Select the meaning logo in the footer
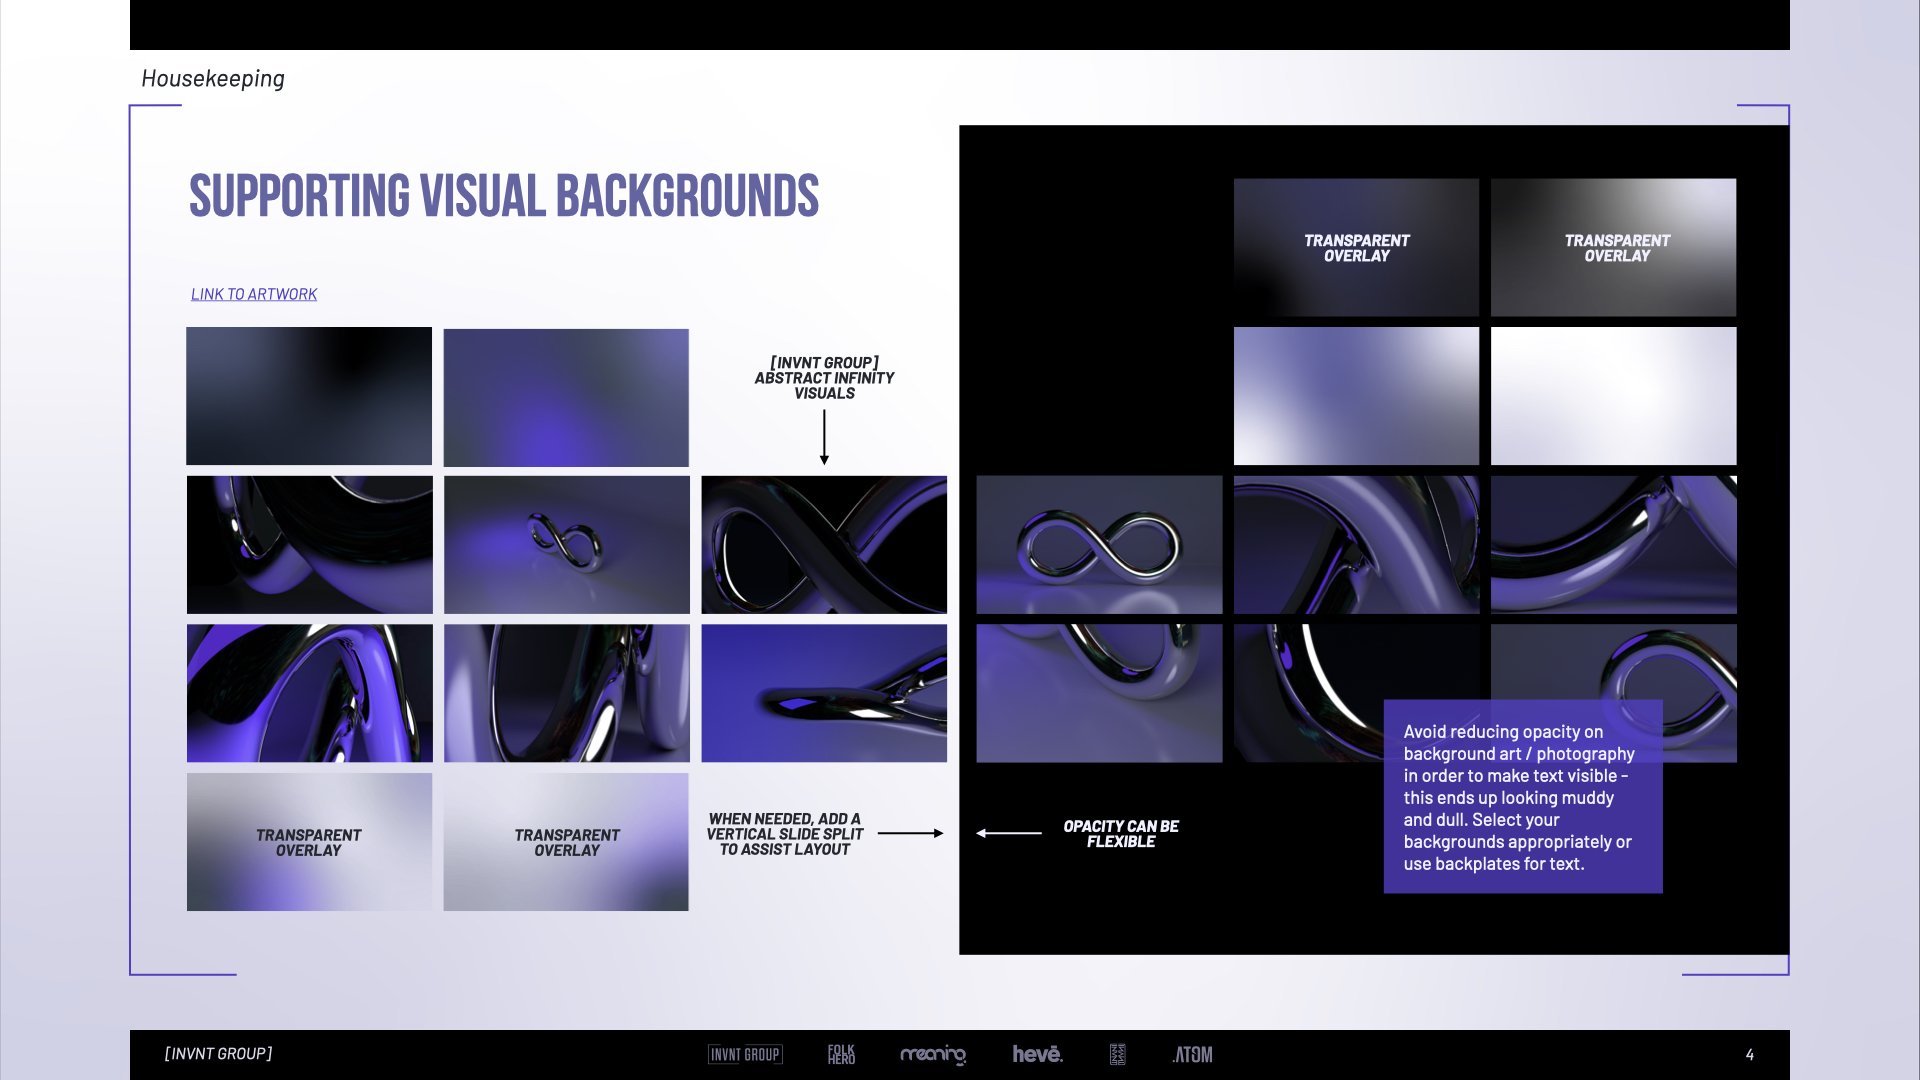The image size is (1920, 1080). pyautogui.click(x=934, y=1055)
